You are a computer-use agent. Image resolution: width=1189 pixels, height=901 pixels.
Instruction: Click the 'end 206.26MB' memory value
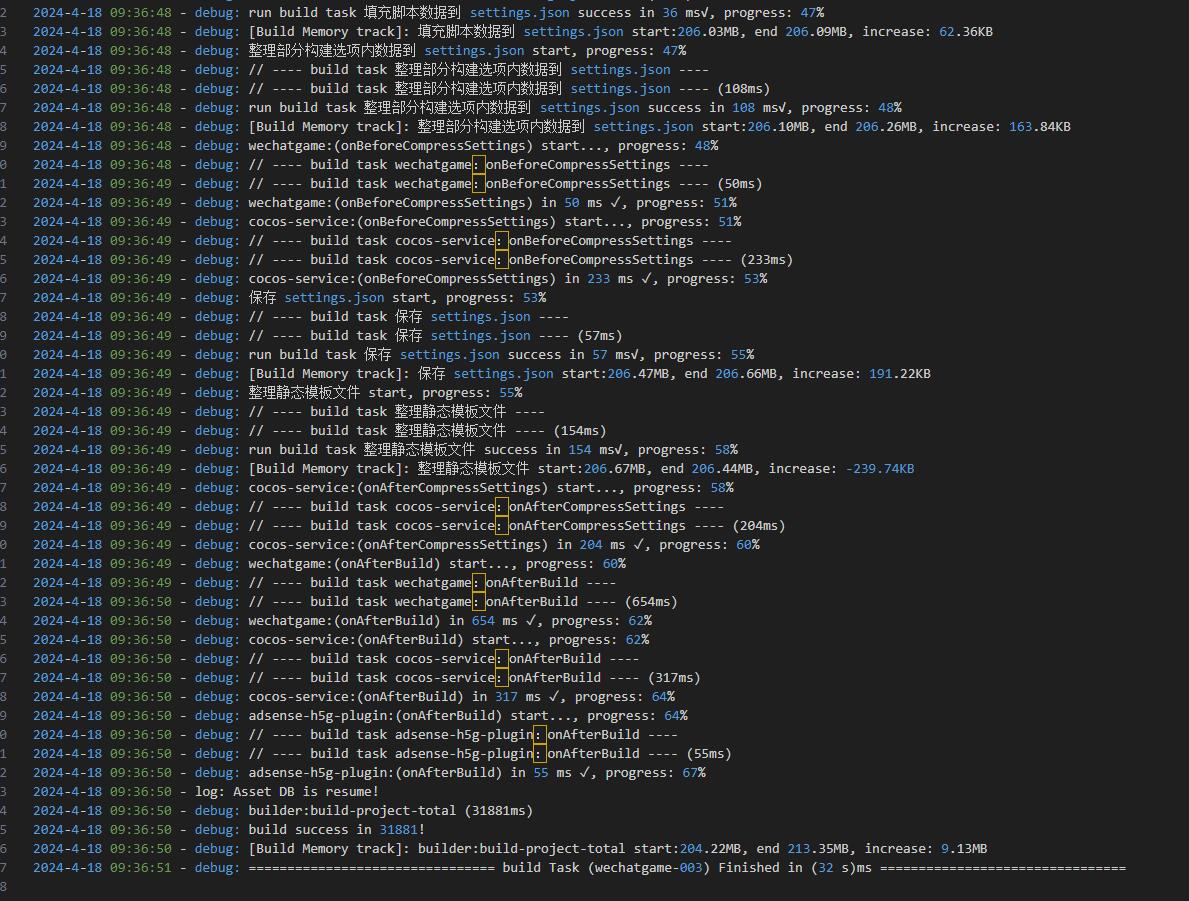[x=874, y=127]
